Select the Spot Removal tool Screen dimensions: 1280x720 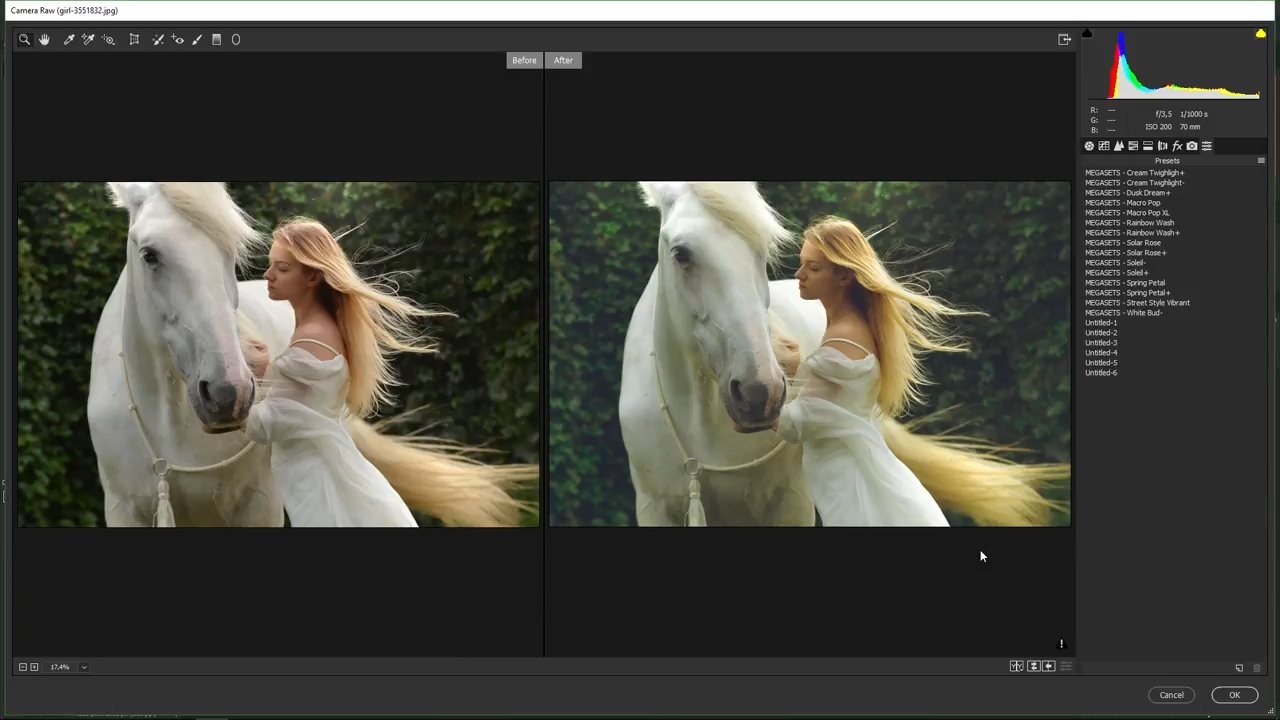coord(158,40)
